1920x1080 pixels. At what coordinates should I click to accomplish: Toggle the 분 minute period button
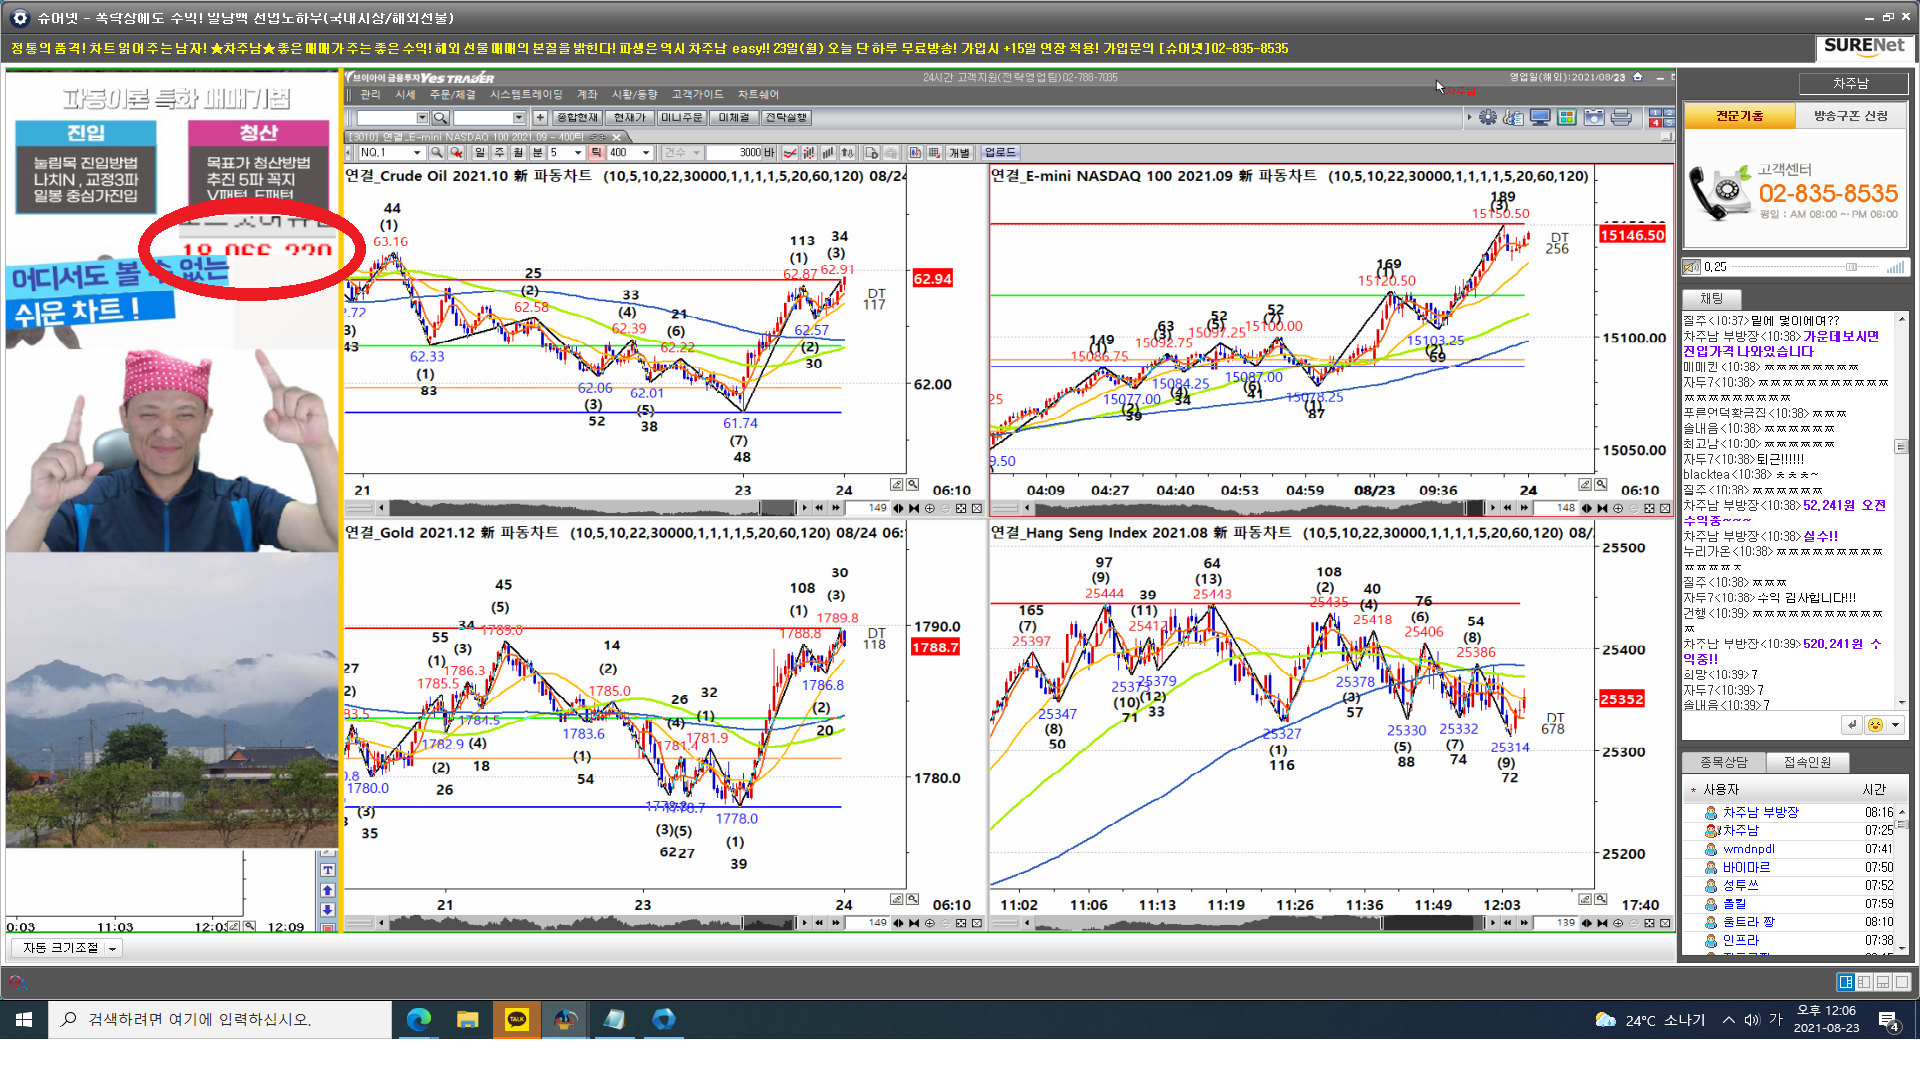(x=537, y=153)
